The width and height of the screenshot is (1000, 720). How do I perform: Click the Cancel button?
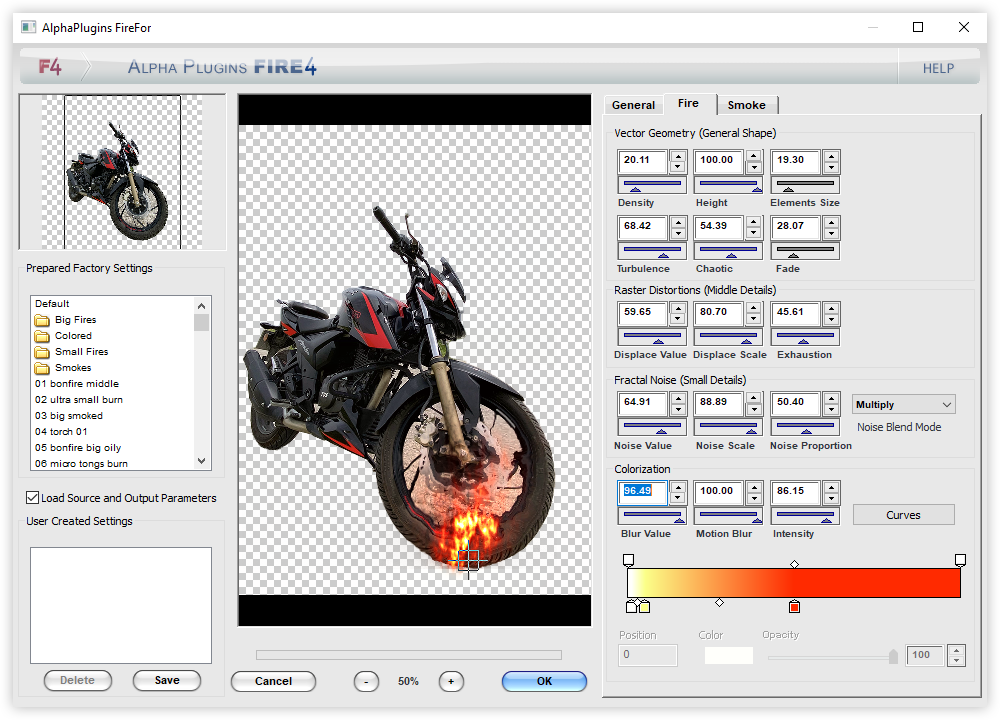point(273,681)
